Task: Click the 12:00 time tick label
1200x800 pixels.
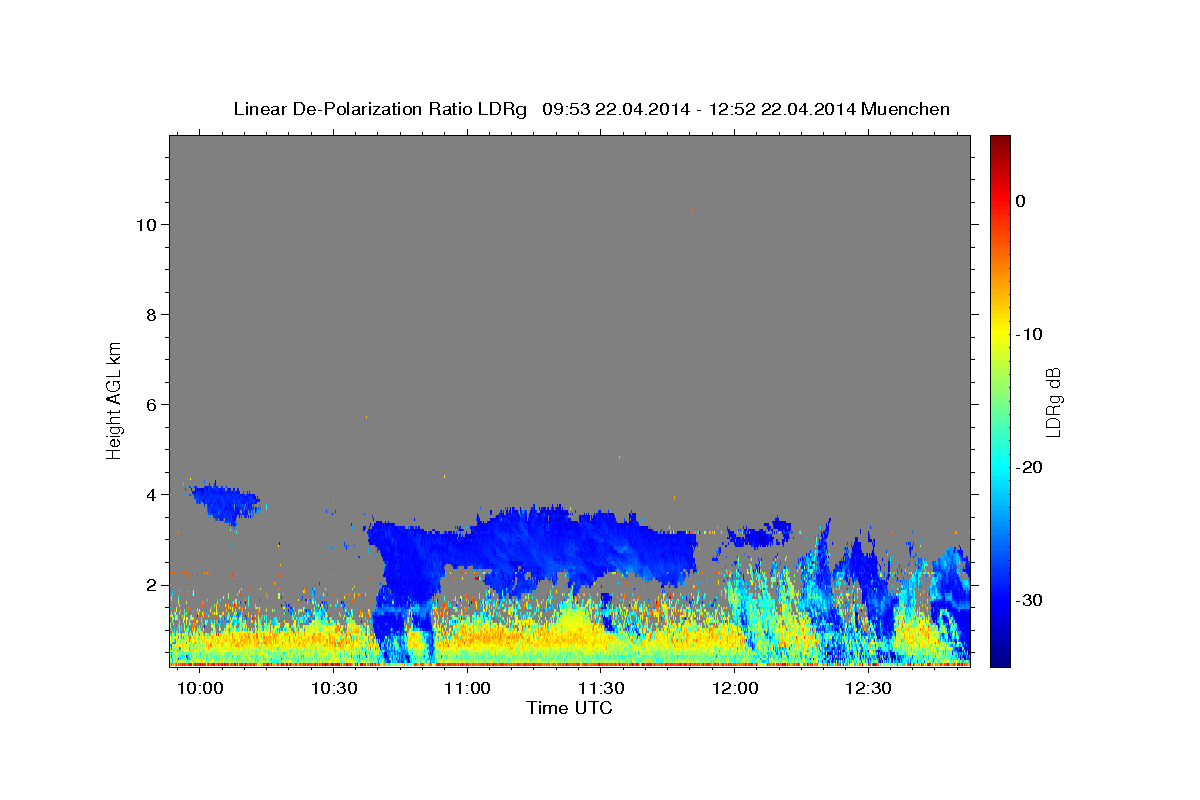Action: click(735, 689)
